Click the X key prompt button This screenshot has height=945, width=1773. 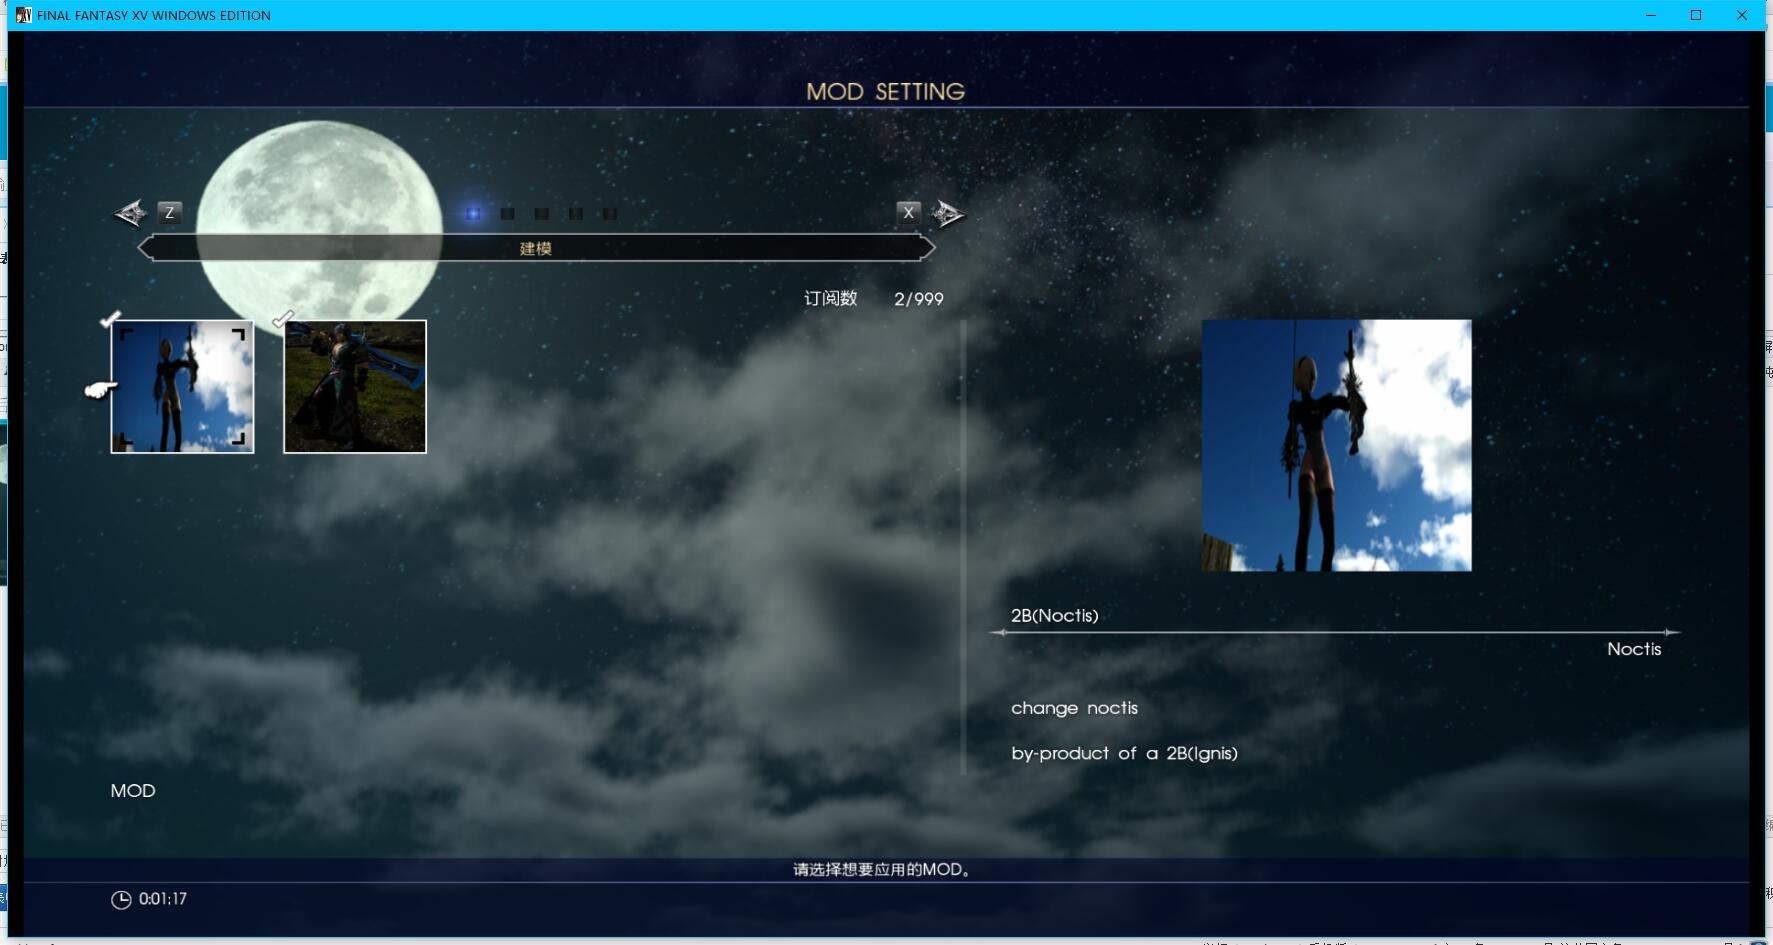click(908, 212)
